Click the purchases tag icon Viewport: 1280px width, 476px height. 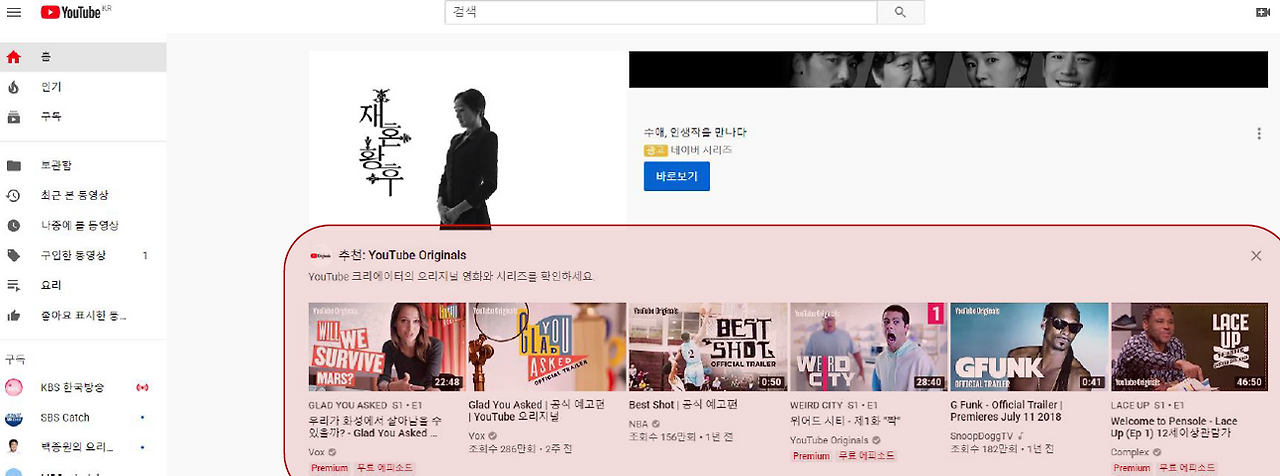tap(14, 255)
